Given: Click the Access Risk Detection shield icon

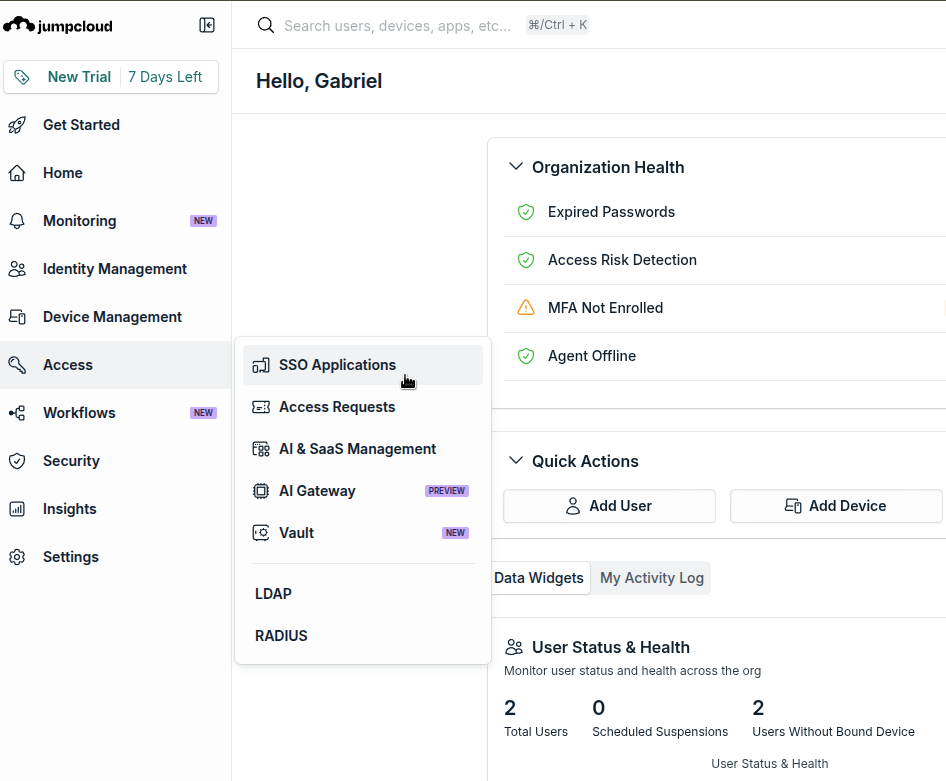Looking at the screenshot, I should [526, 260].
